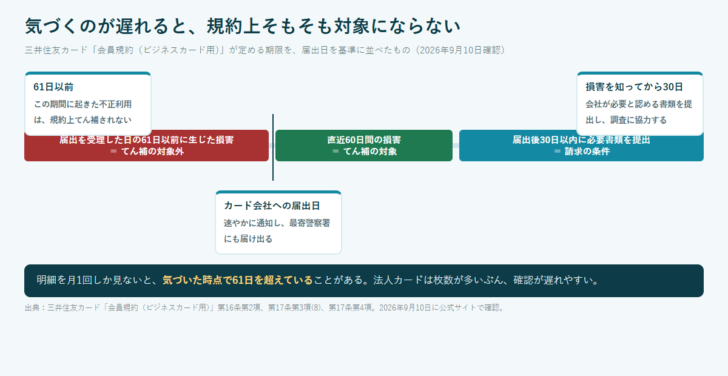Click the text この期間に起きた不正利用は、規約上てん補されない

click(83, 112)
